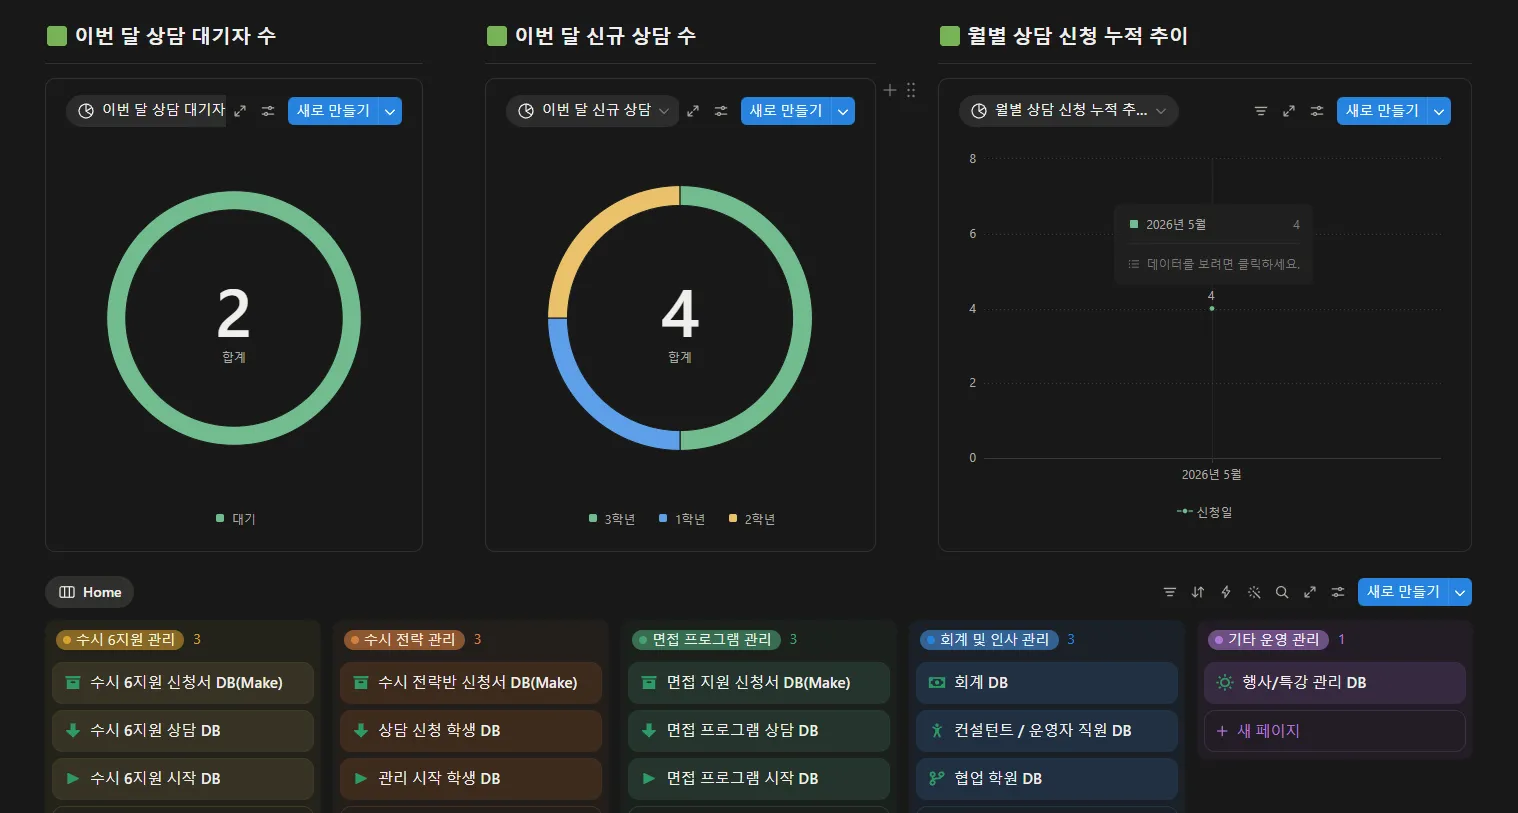
Task: Open 수시 6지원 신청서 DB(Make) card
Action: pos(183,683)
